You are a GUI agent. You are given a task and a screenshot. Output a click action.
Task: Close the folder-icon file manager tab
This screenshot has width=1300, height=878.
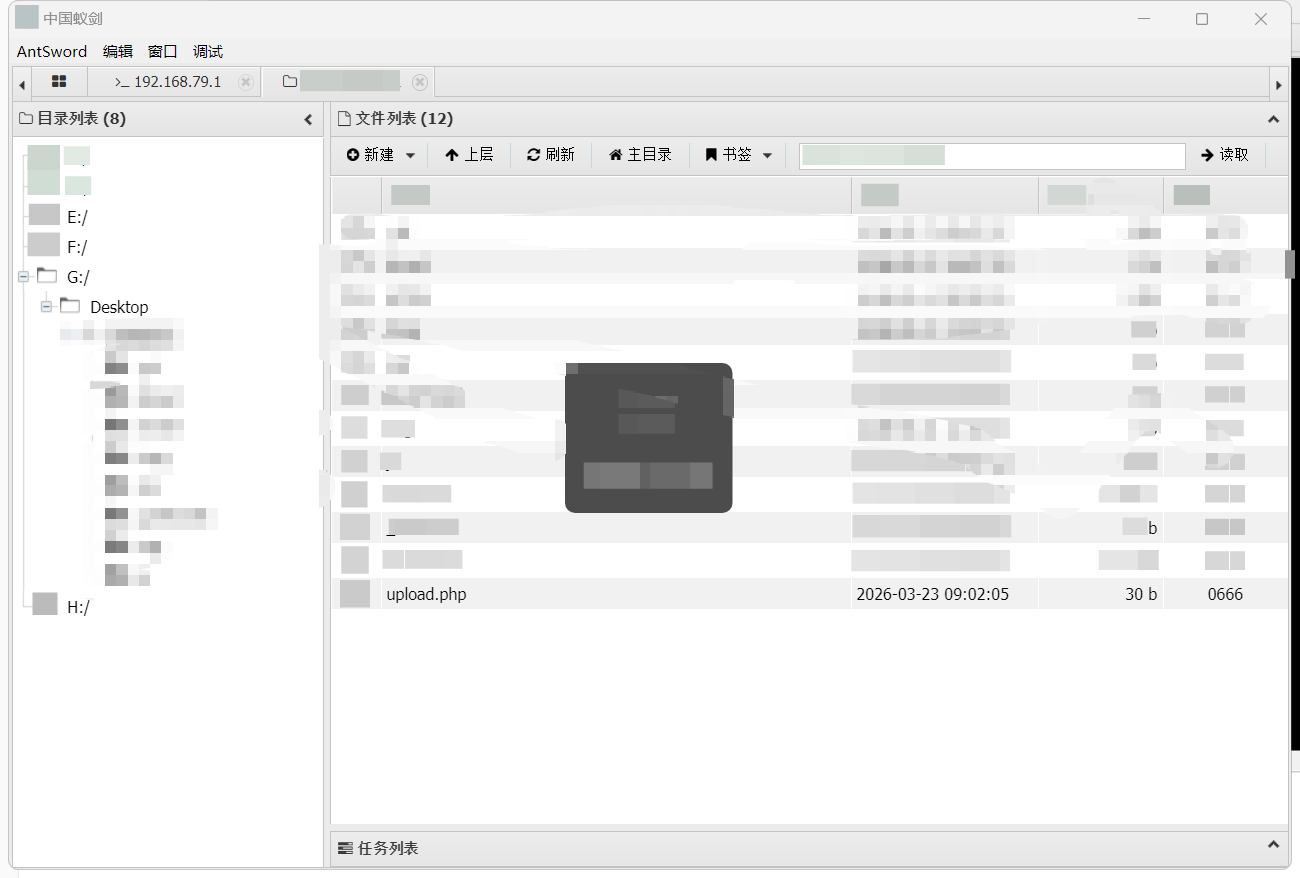click(x=420, y=82)
